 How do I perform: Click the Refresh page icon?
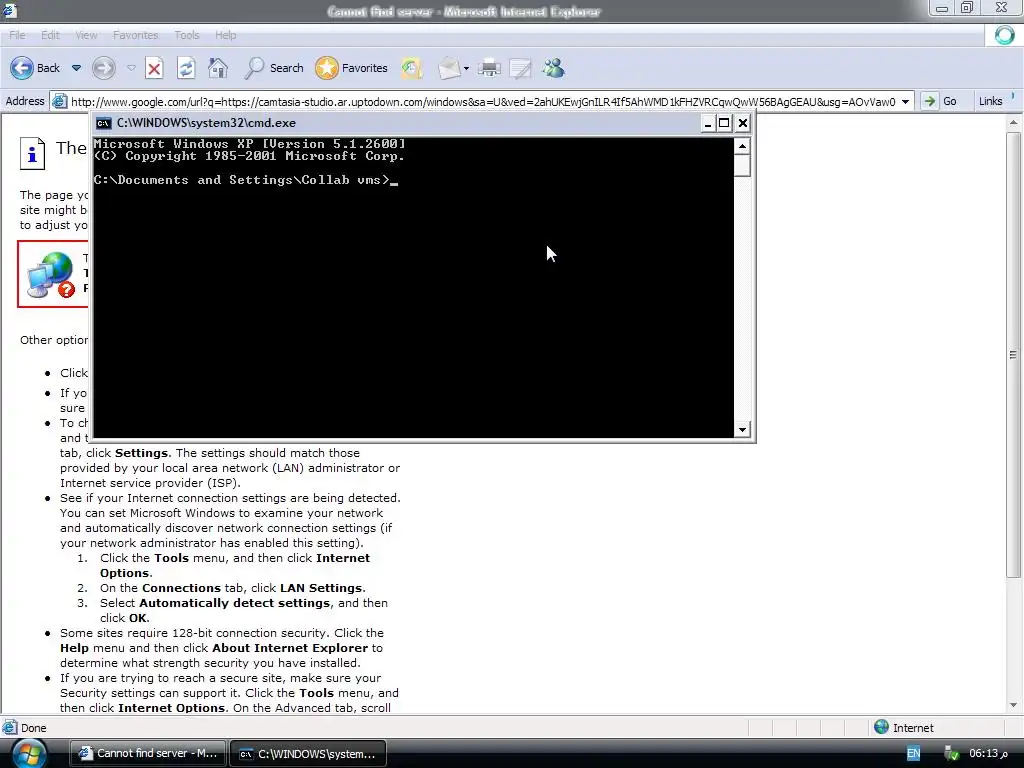click(x=186, y=68)
